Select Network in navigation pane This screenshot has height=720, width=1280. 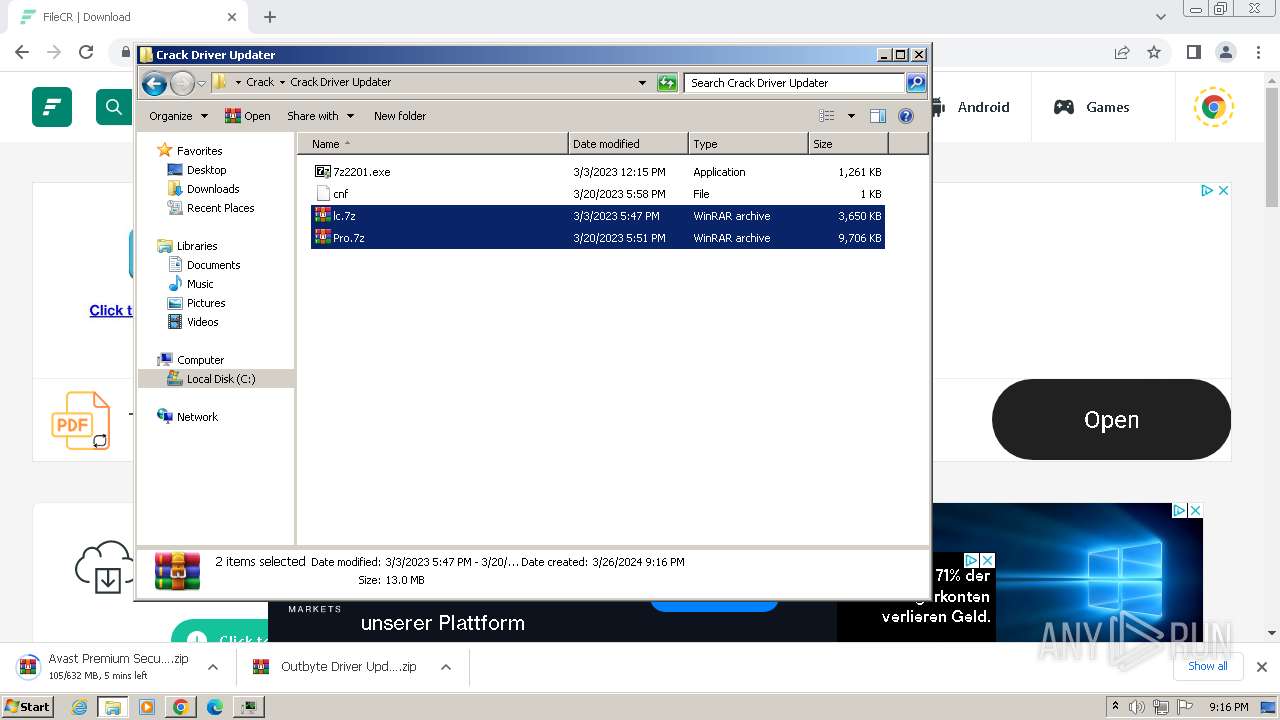point(188,417)
